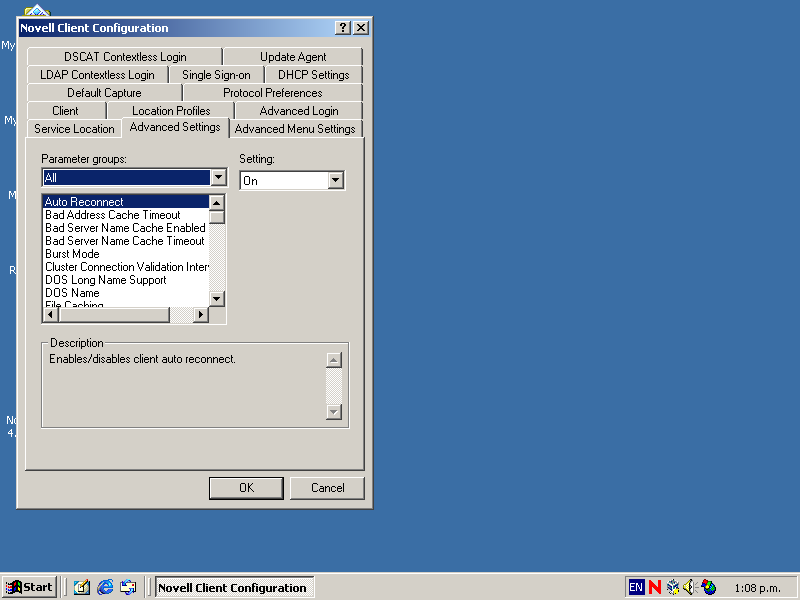
Task: Click the Description box scroll down arrow
Action: click(x=334, y=412)
